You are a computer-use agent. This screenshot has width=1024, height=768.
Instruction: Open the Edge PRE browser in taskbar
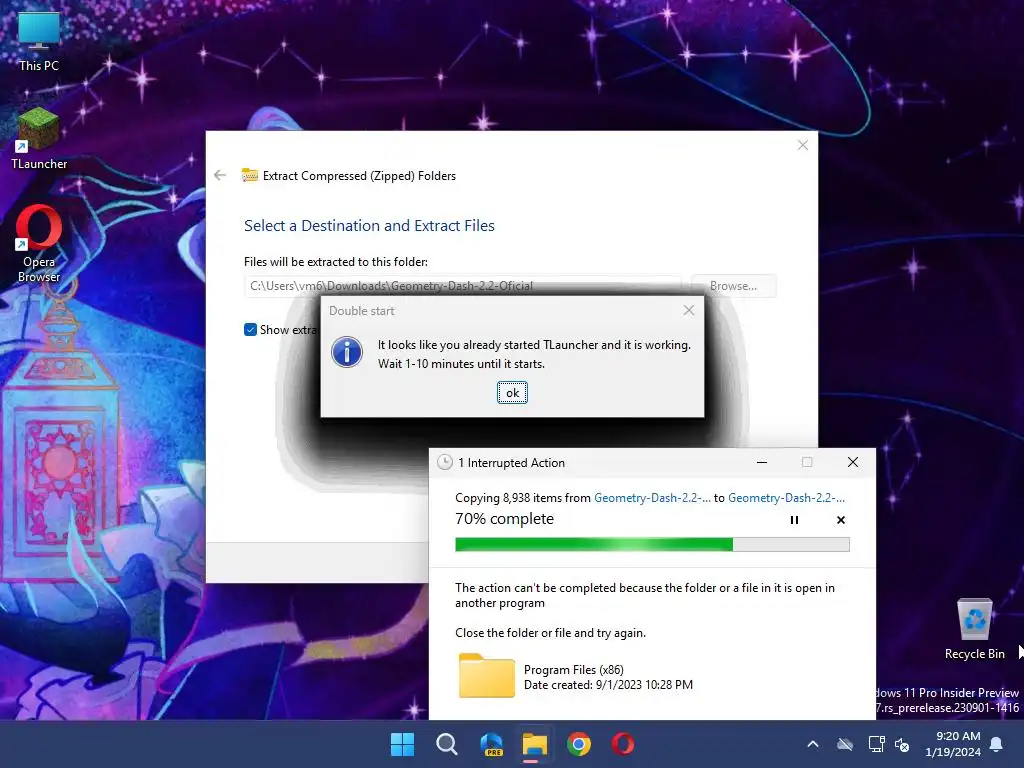tap(491, 744)
